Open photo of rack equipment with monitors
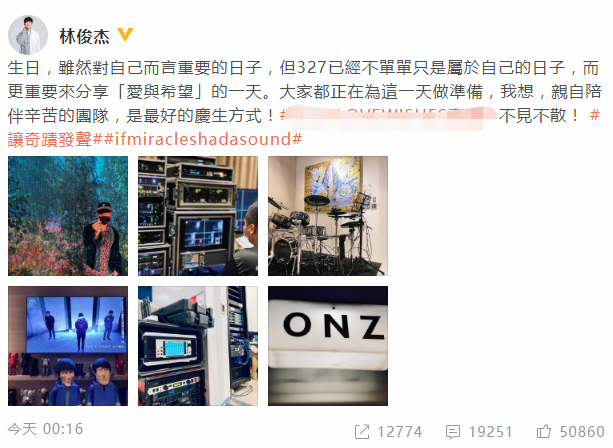The height and width of the screenshot is (448, 613). coord(198,216)
